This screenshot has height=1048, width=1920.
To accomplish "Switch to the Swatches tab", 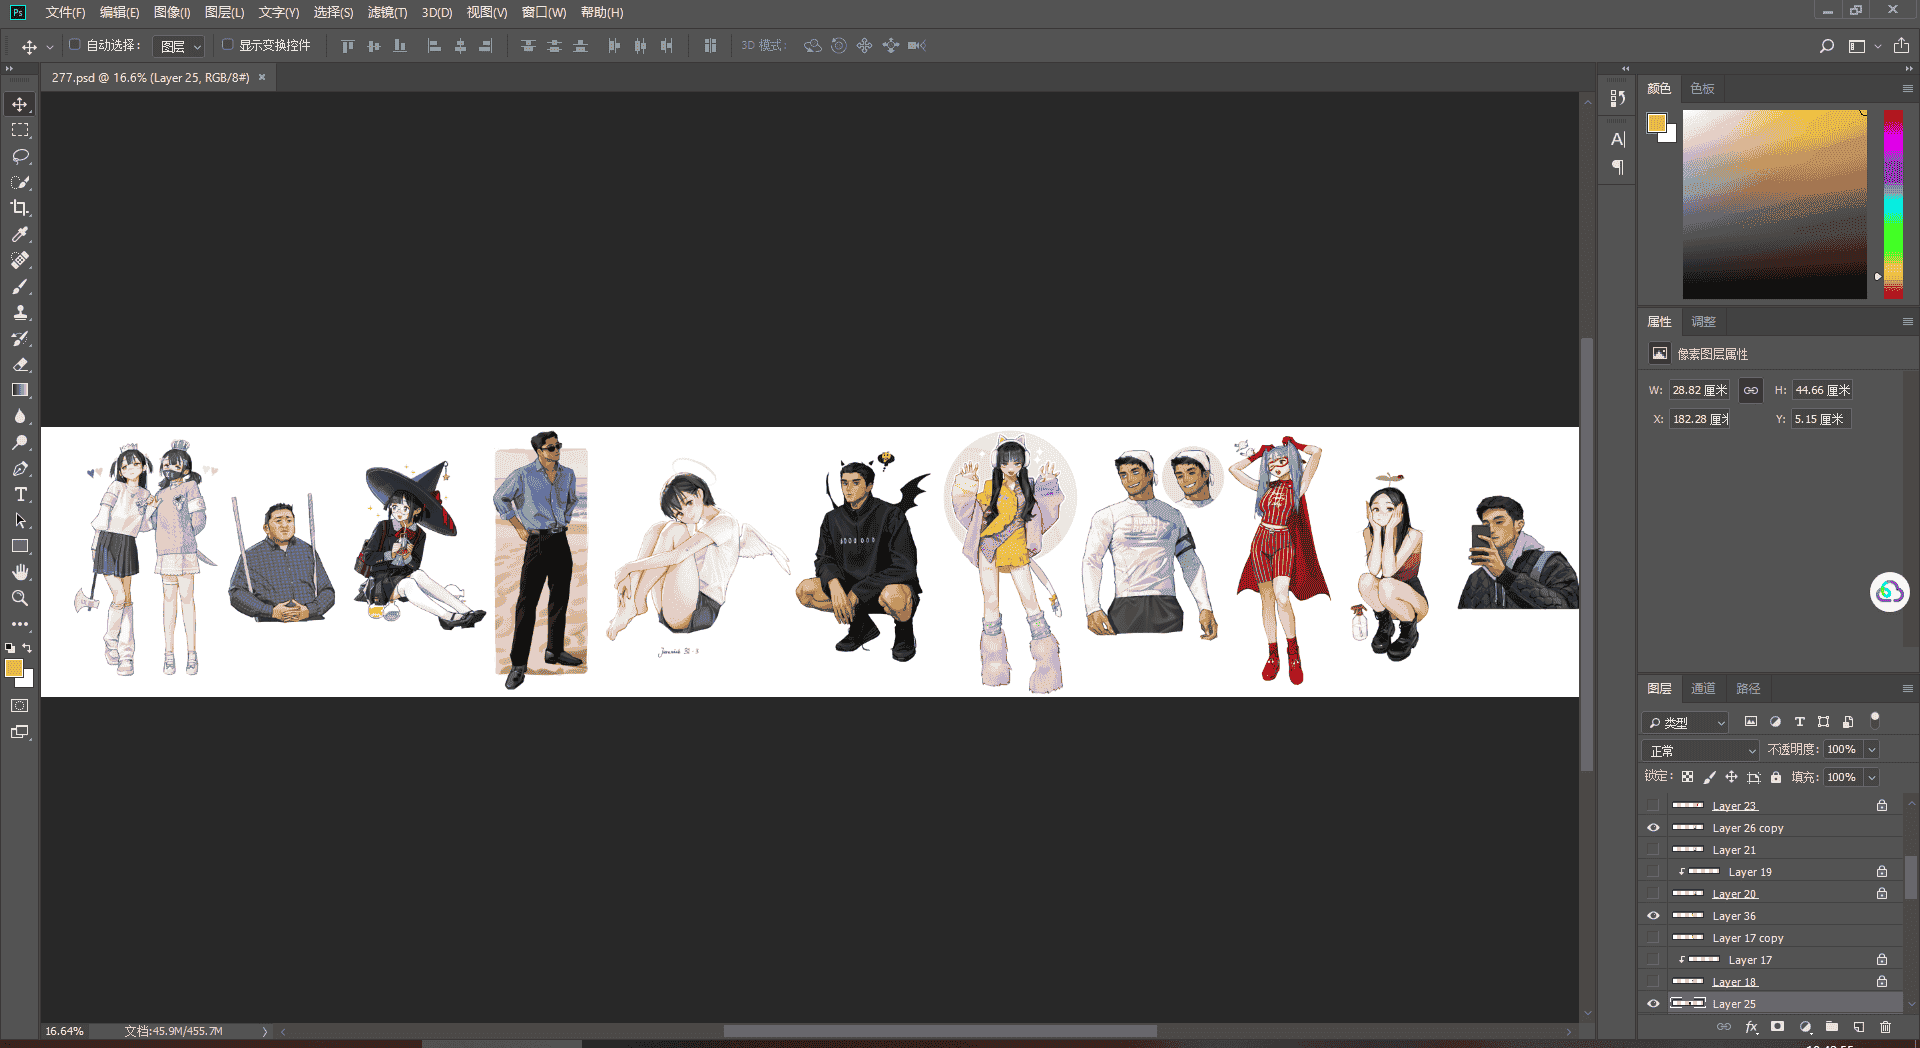I will 1702,89.
